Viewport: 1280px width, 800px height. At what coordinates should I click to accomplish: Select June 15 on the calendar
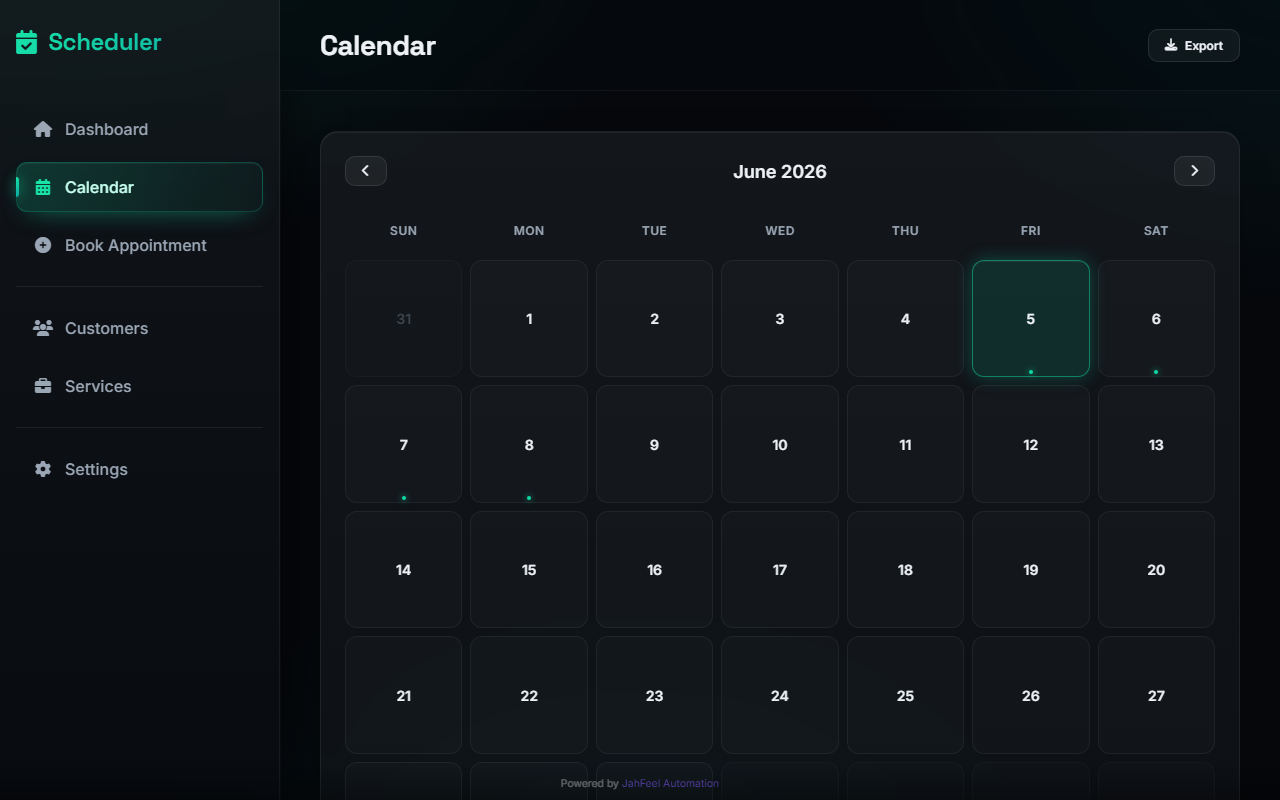[529, 570]
